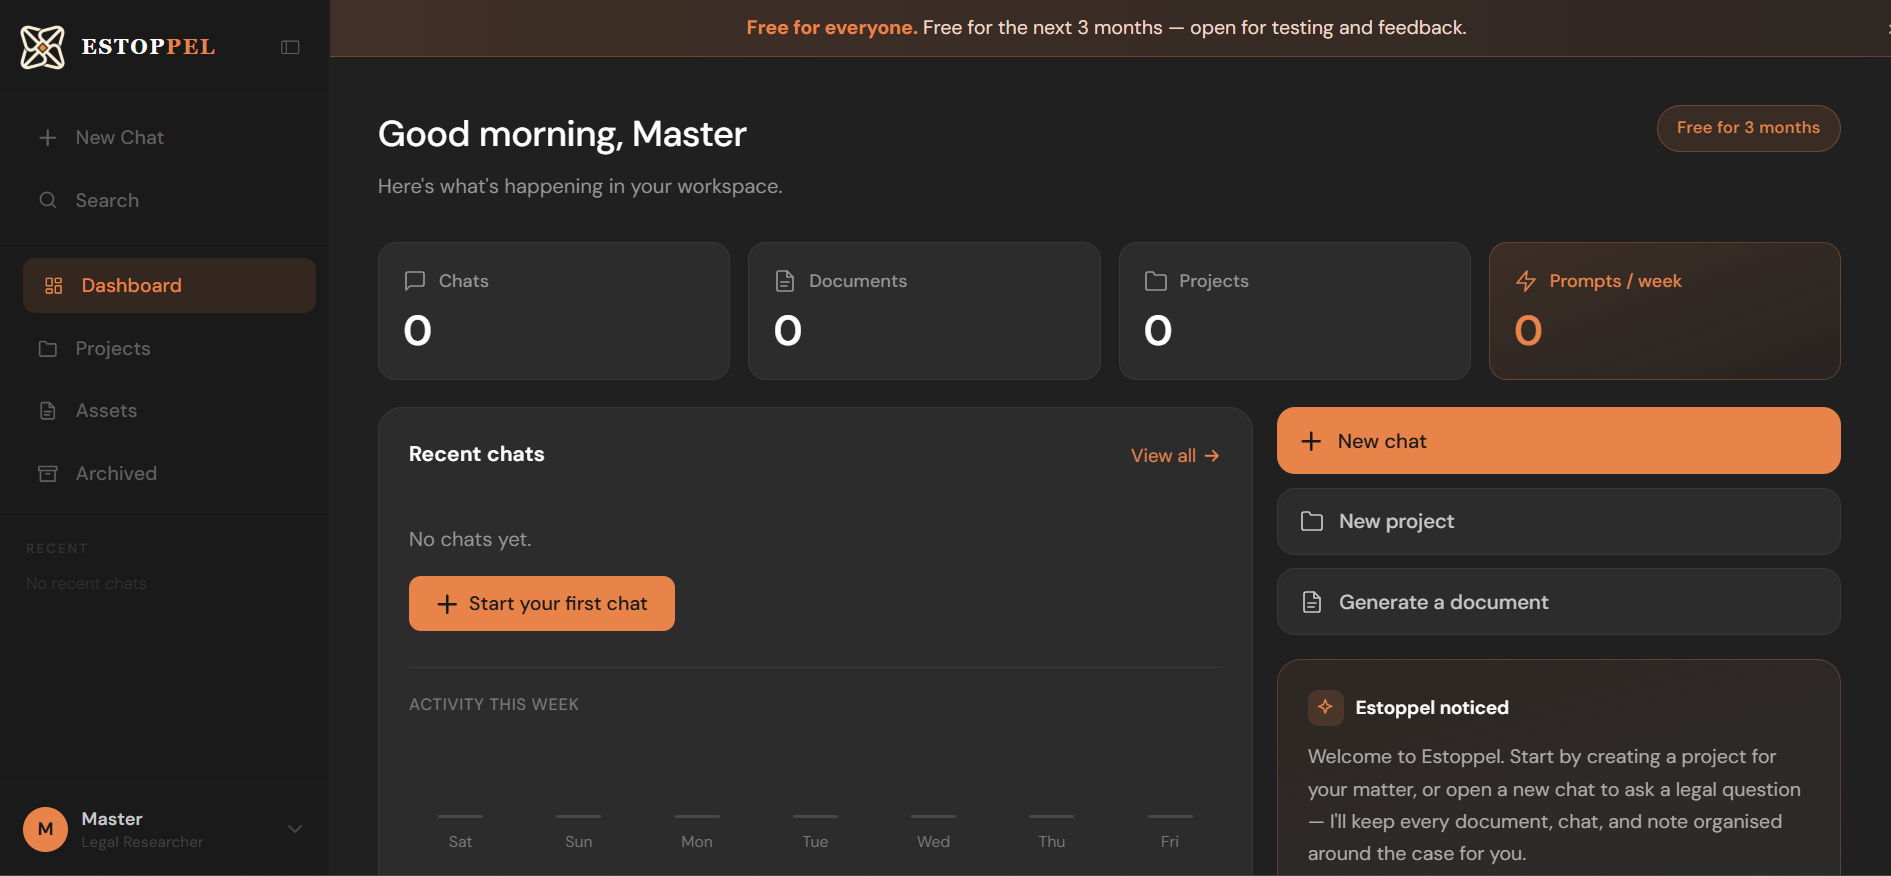1891x876 pixels.
Task: Click the 'No chats yet.' text
Action: click(x=470, y=539)
